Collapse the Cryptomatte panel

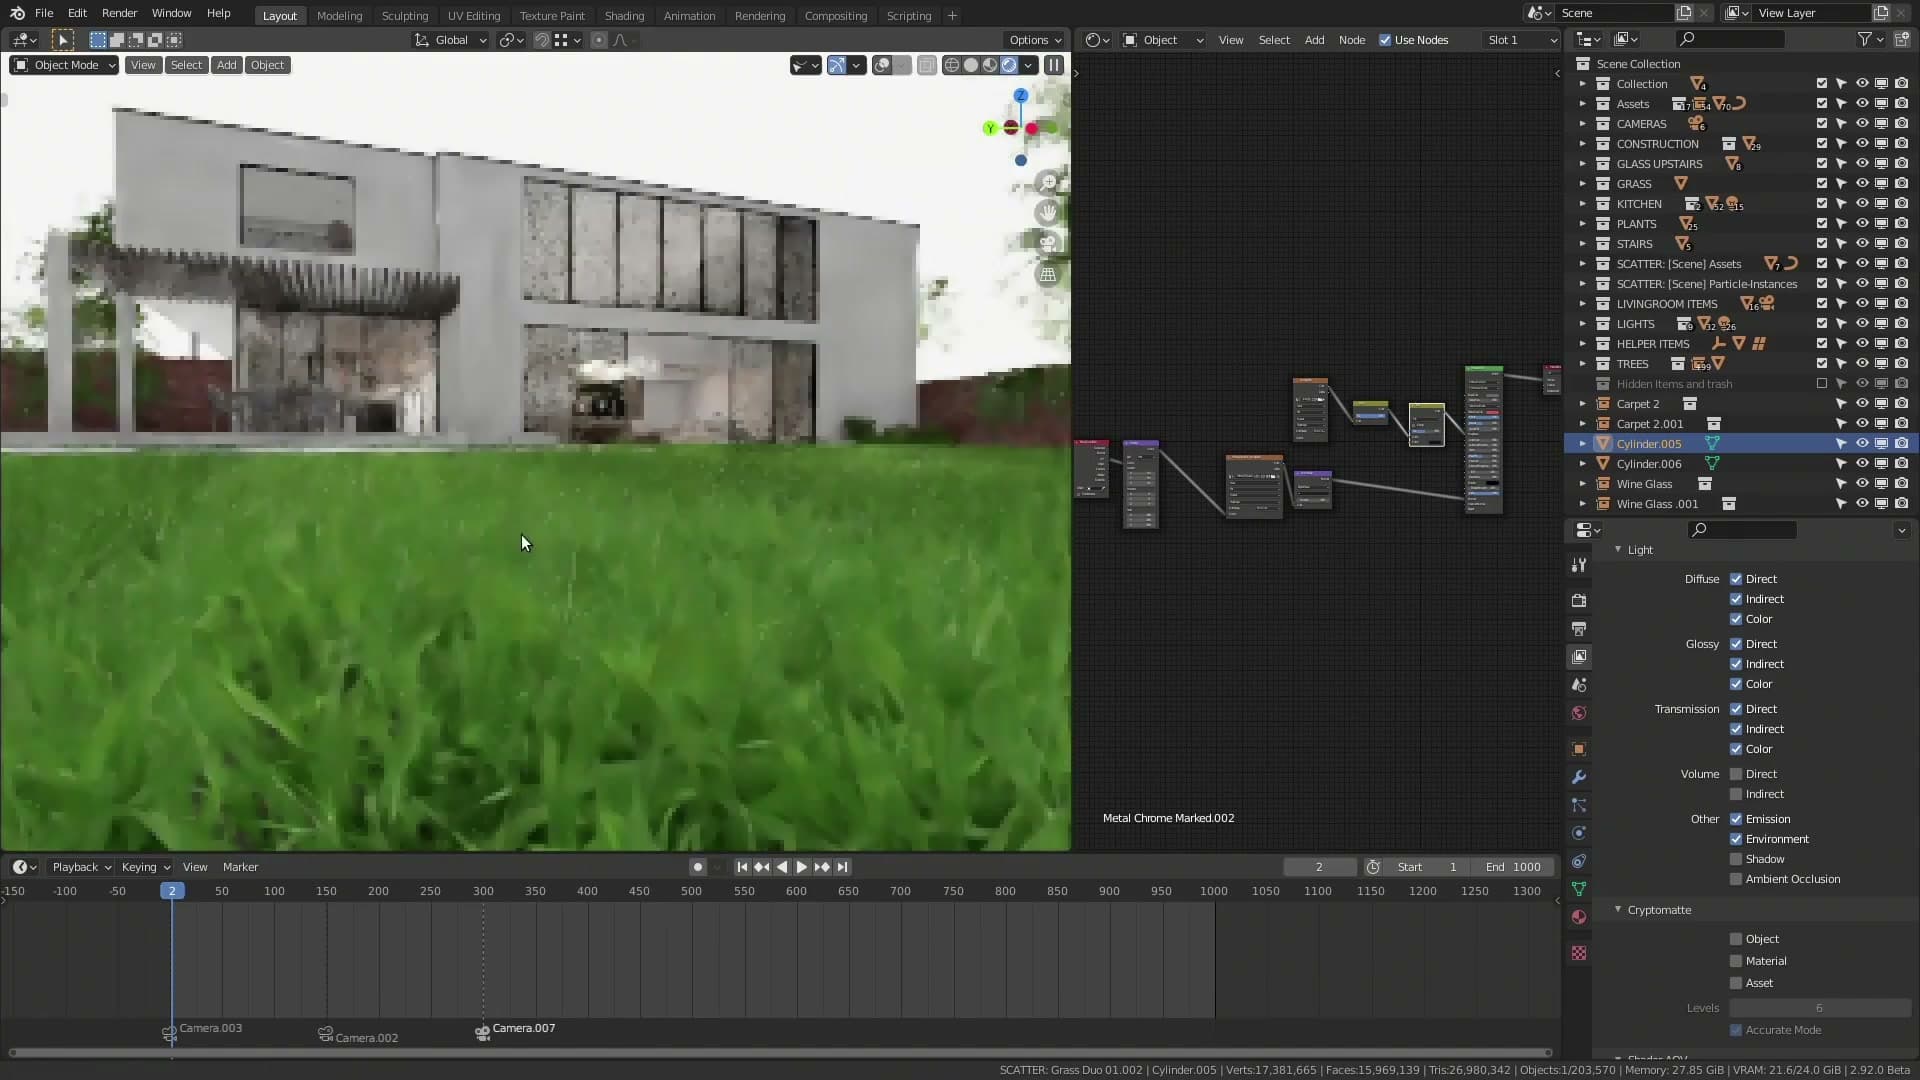(x=1618, y=910)
